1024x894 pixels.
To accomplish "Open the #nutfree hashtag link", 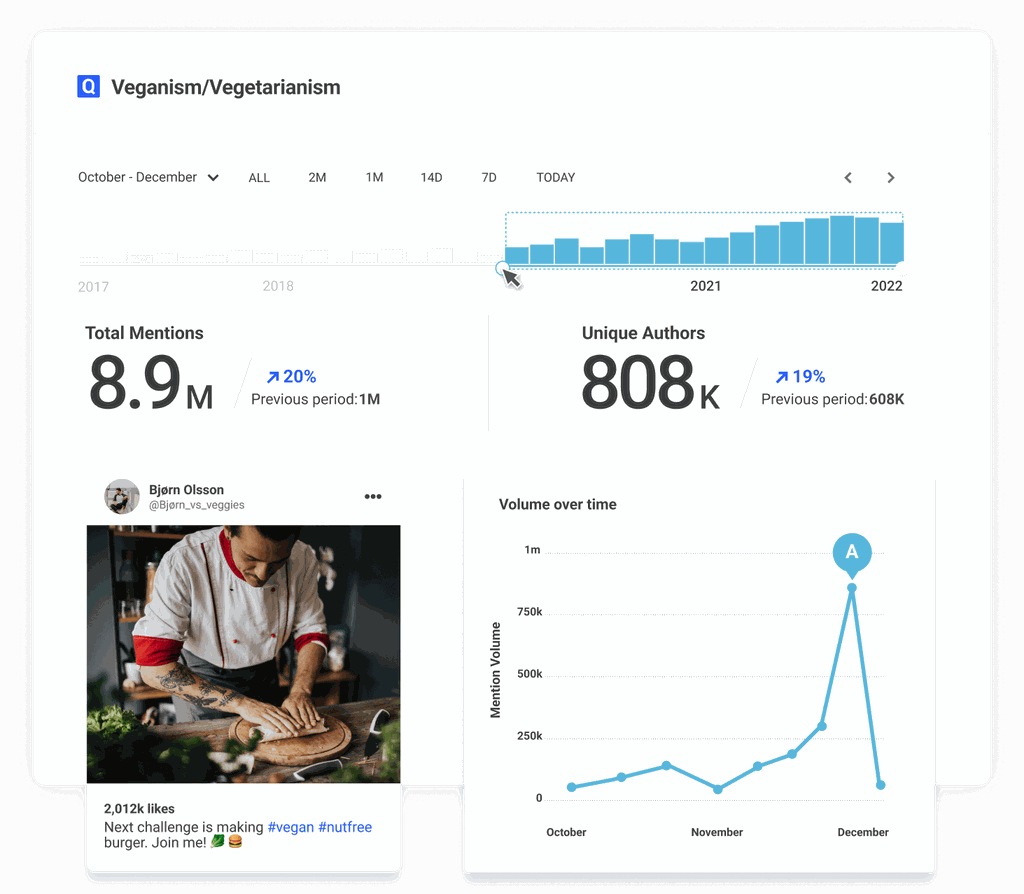I will [x=345, y=827].
